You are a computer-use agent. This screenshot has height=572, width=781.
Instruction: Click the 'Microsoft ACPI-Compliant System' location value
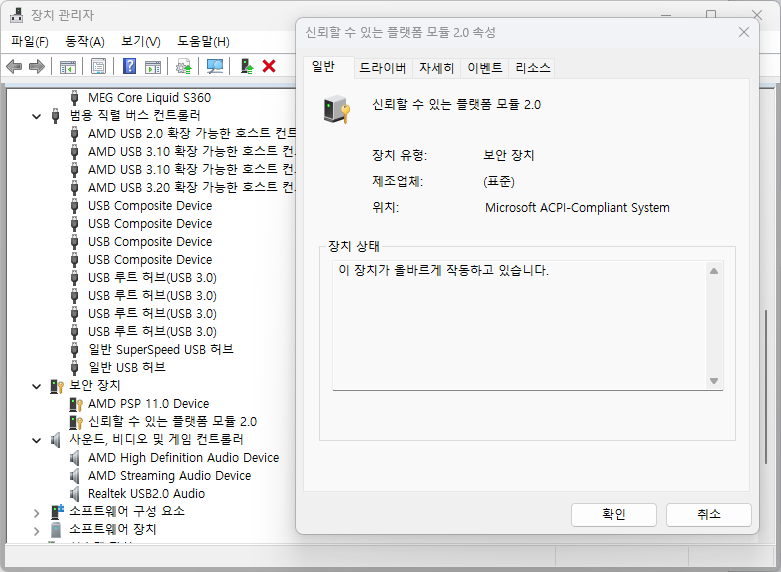click(x=577, y=208)
